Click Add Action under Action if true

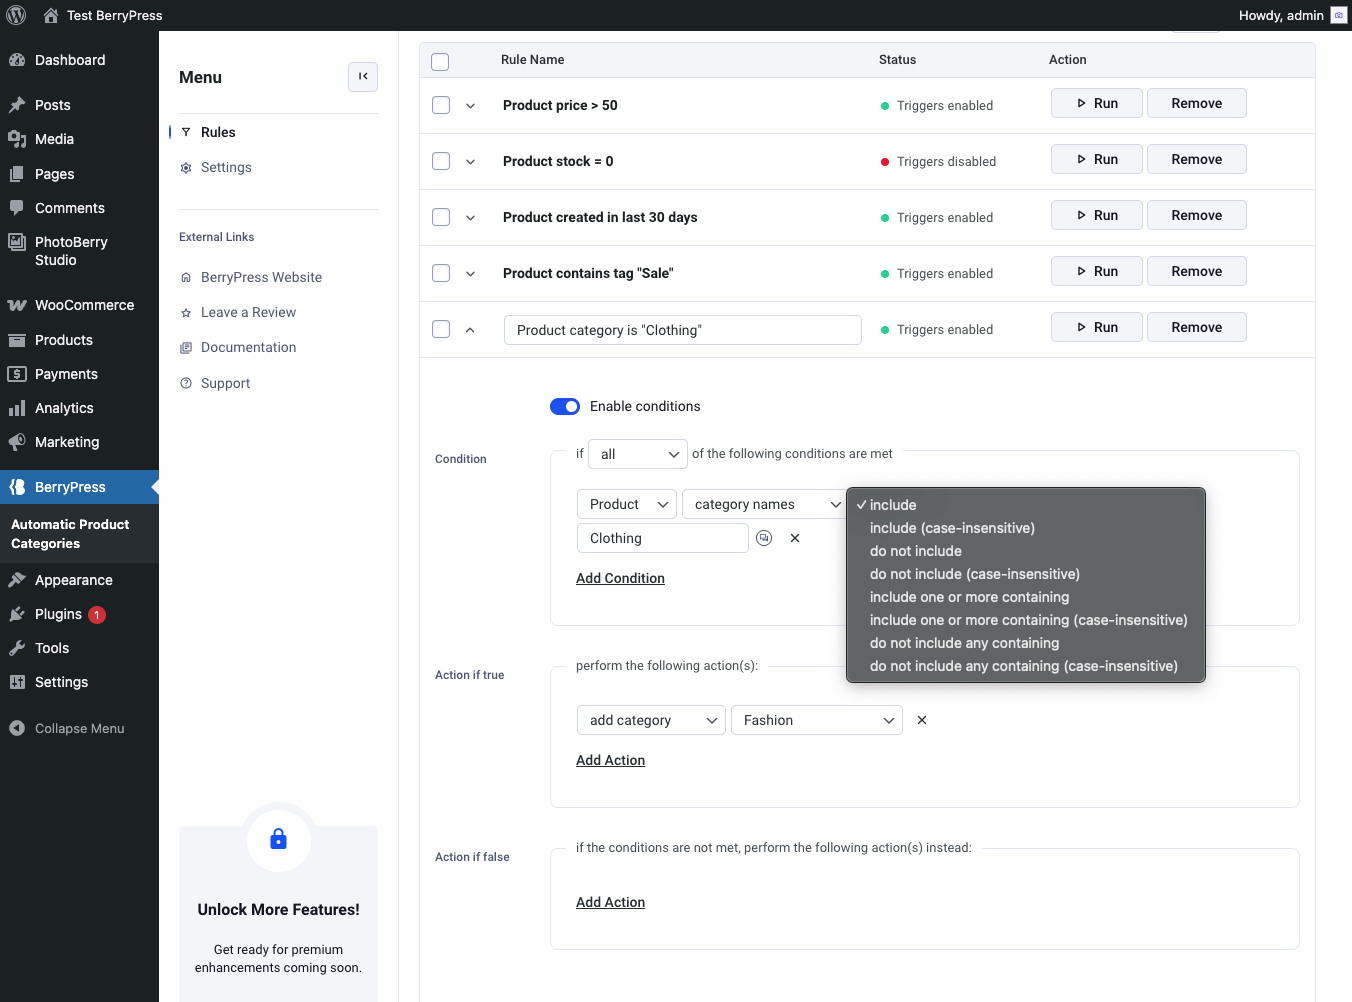pos(610,760)
